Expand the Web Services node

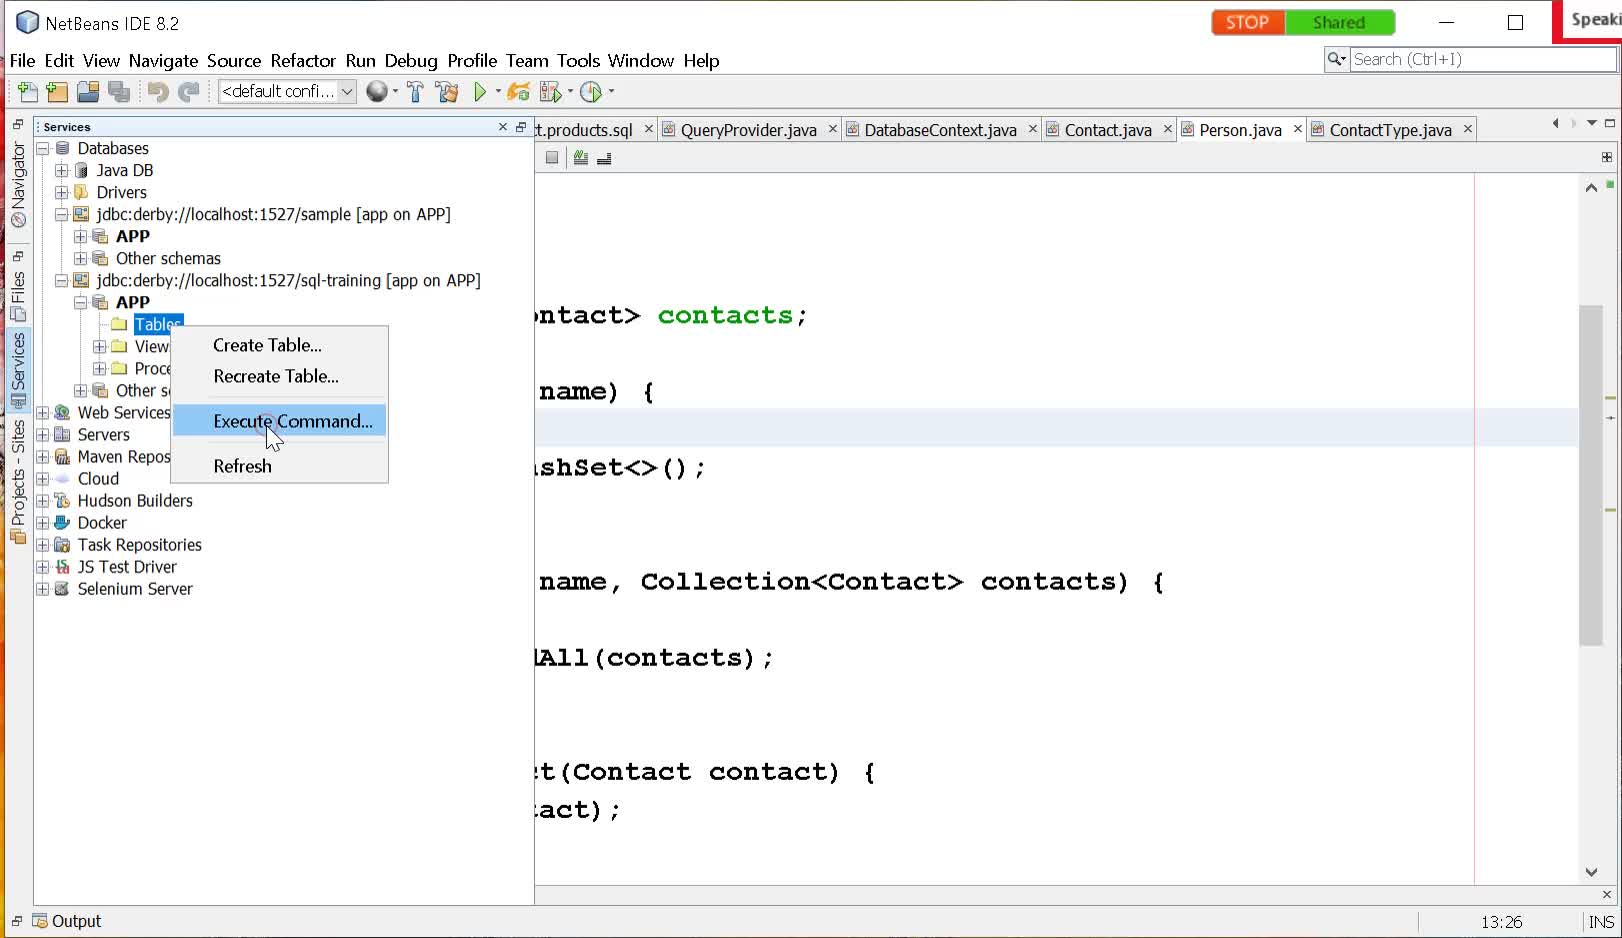point(43,412)
